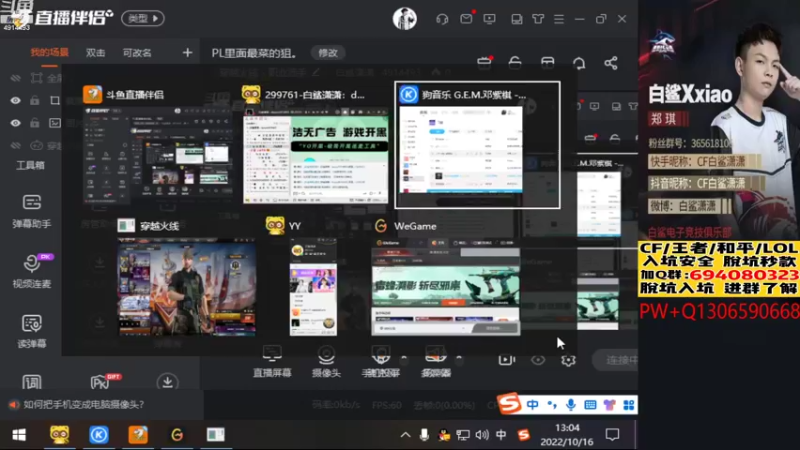Open the hamburger menu in the title bar
This screenshot has width=800, height=450.
coord(559,19)
